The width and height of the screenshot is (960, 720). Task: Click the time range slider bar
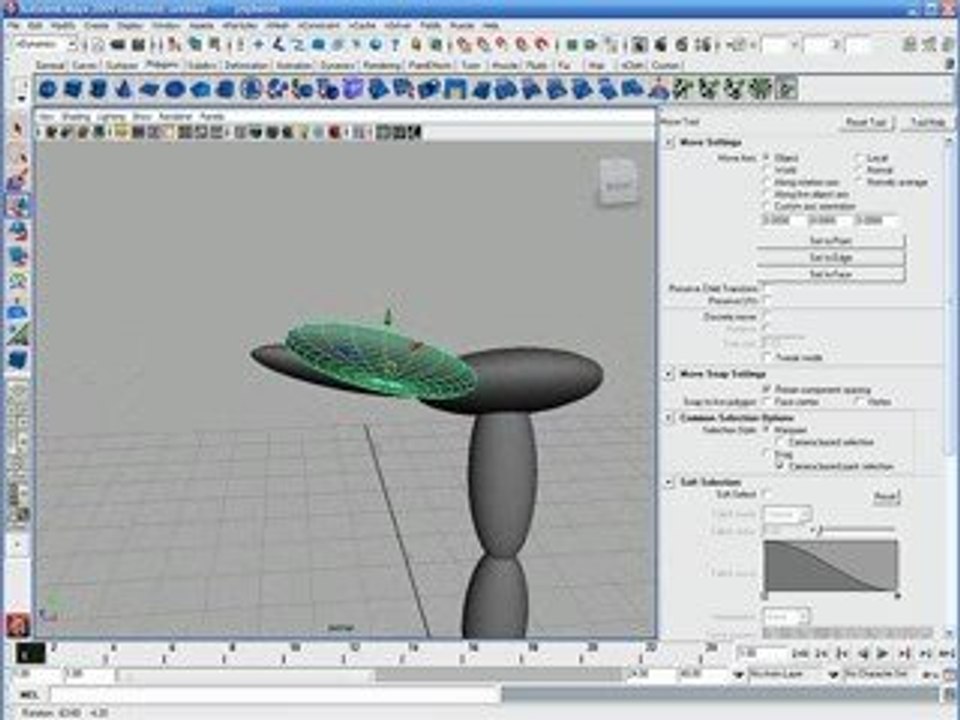(247, 675)
